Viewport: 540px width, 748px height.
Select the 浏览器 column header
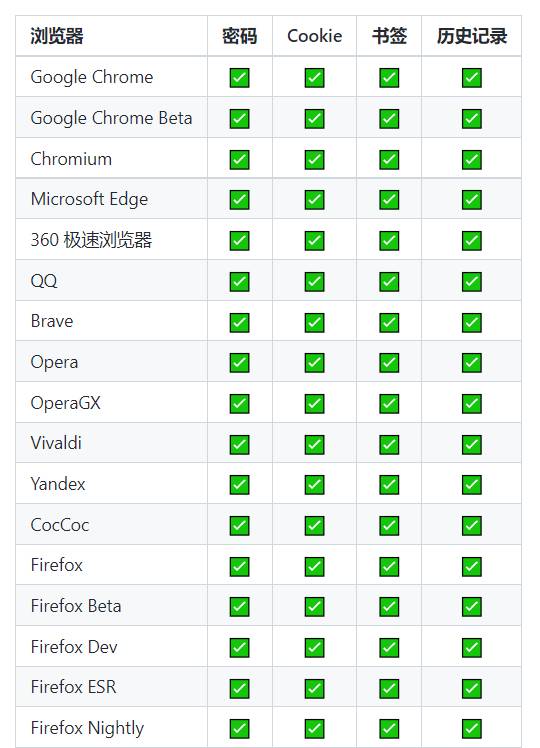click(x=57, y=36)
